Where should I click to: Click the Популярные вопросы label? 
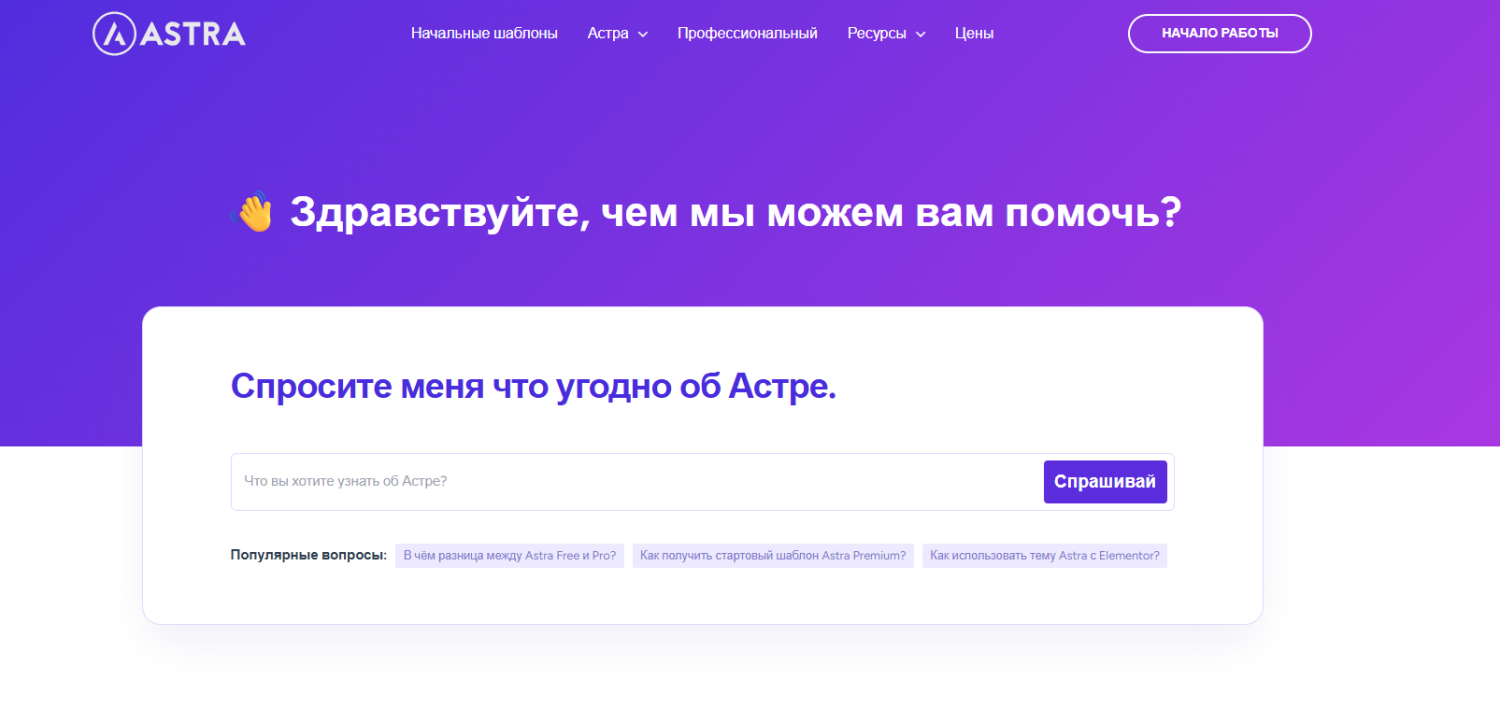point(308,556)
